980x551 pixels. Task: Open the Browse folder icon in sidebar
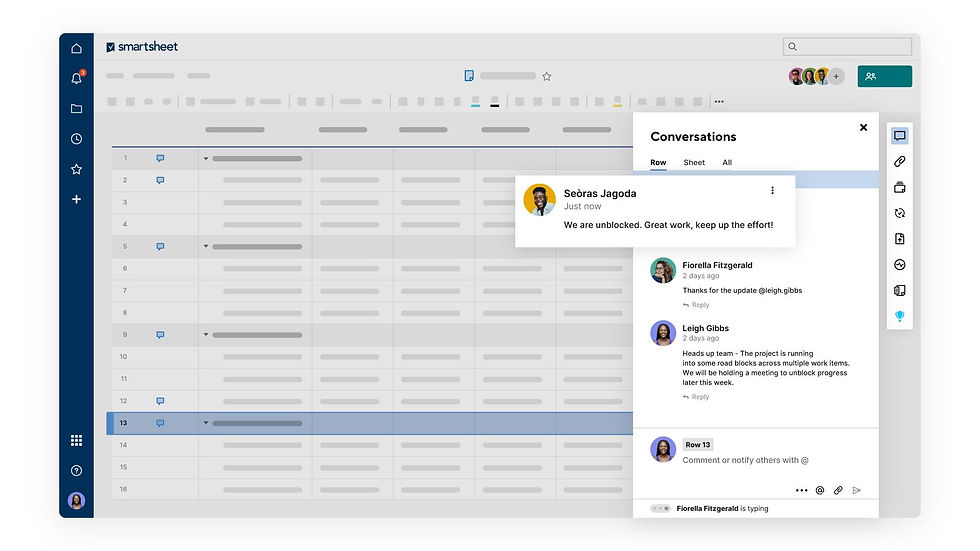[76, 109]
